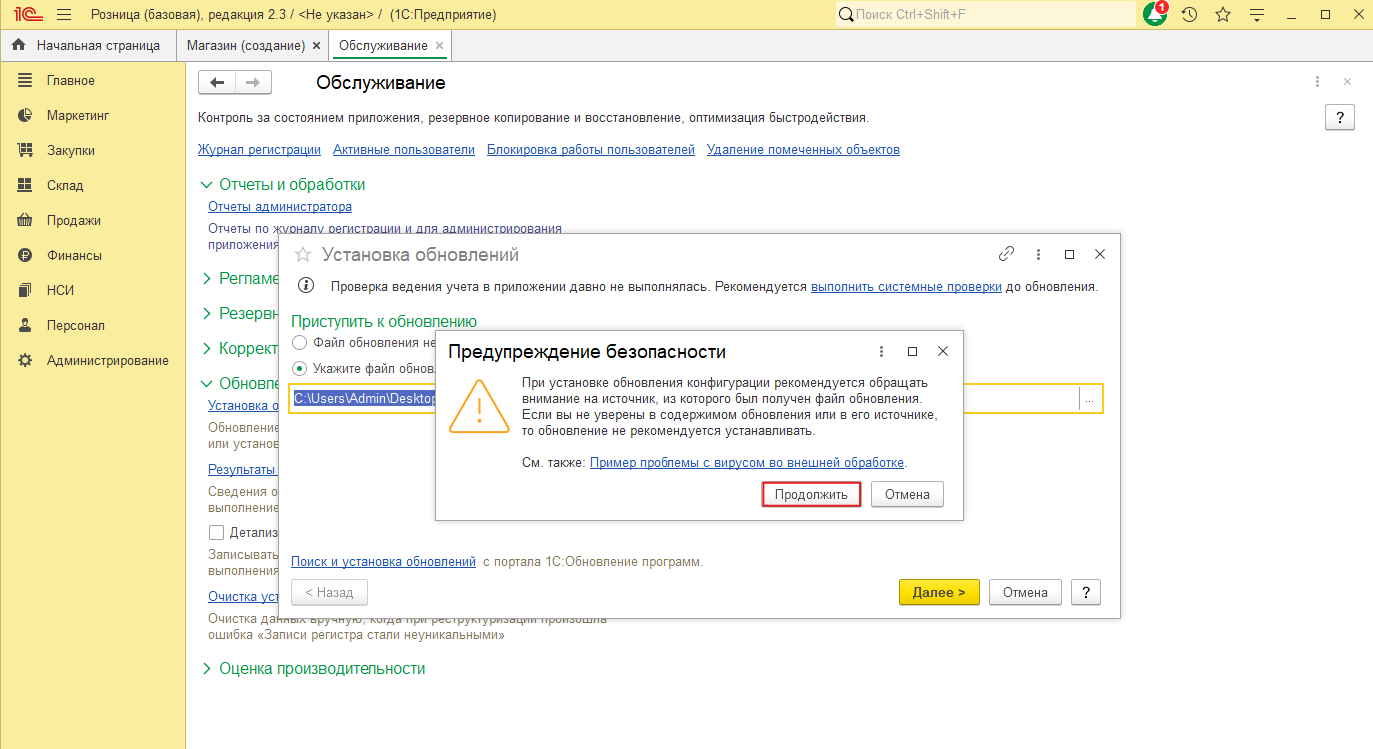Close the Обслуживание page with the X
1373x749 pixels.
(x=1347, y=82)
